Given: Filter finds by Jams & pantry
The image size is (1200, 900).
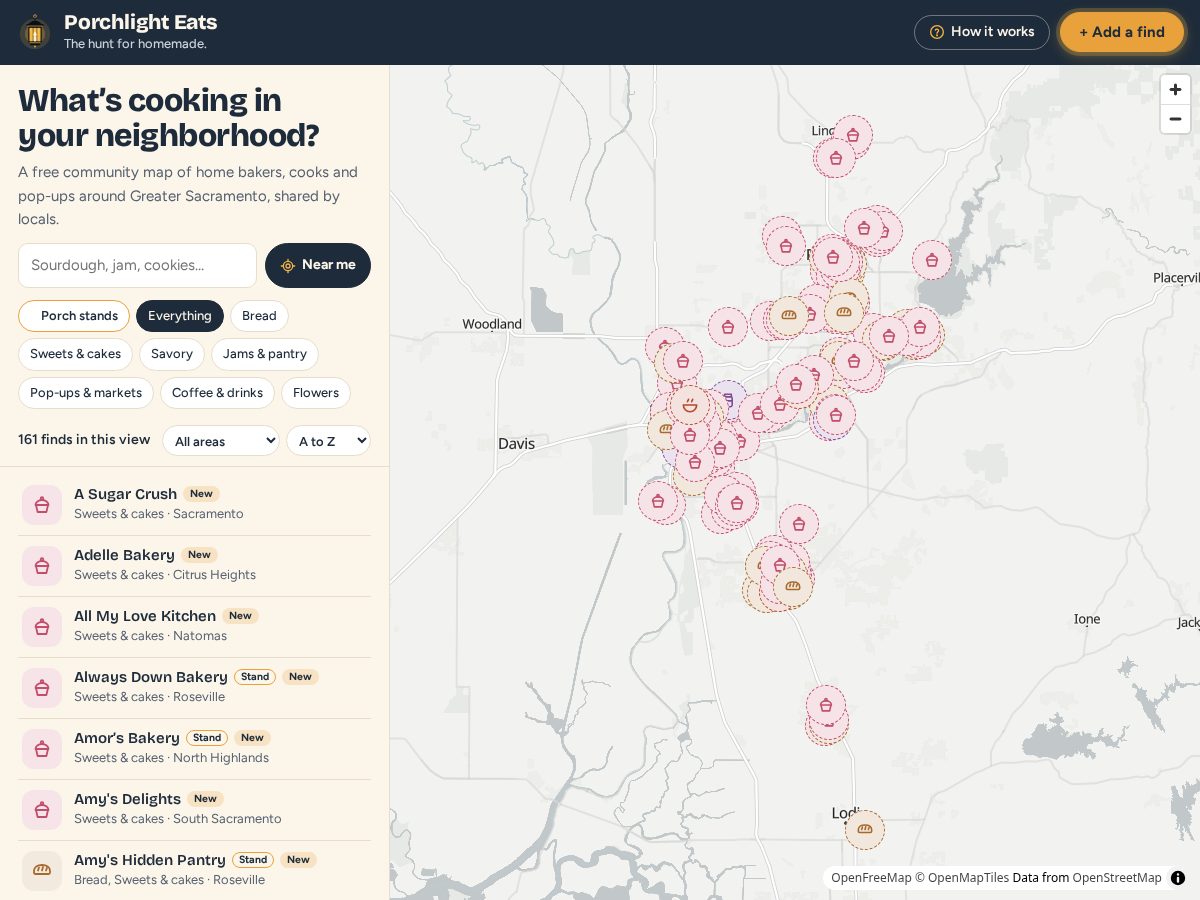Looking at the screenshot, I should (265, 354).
